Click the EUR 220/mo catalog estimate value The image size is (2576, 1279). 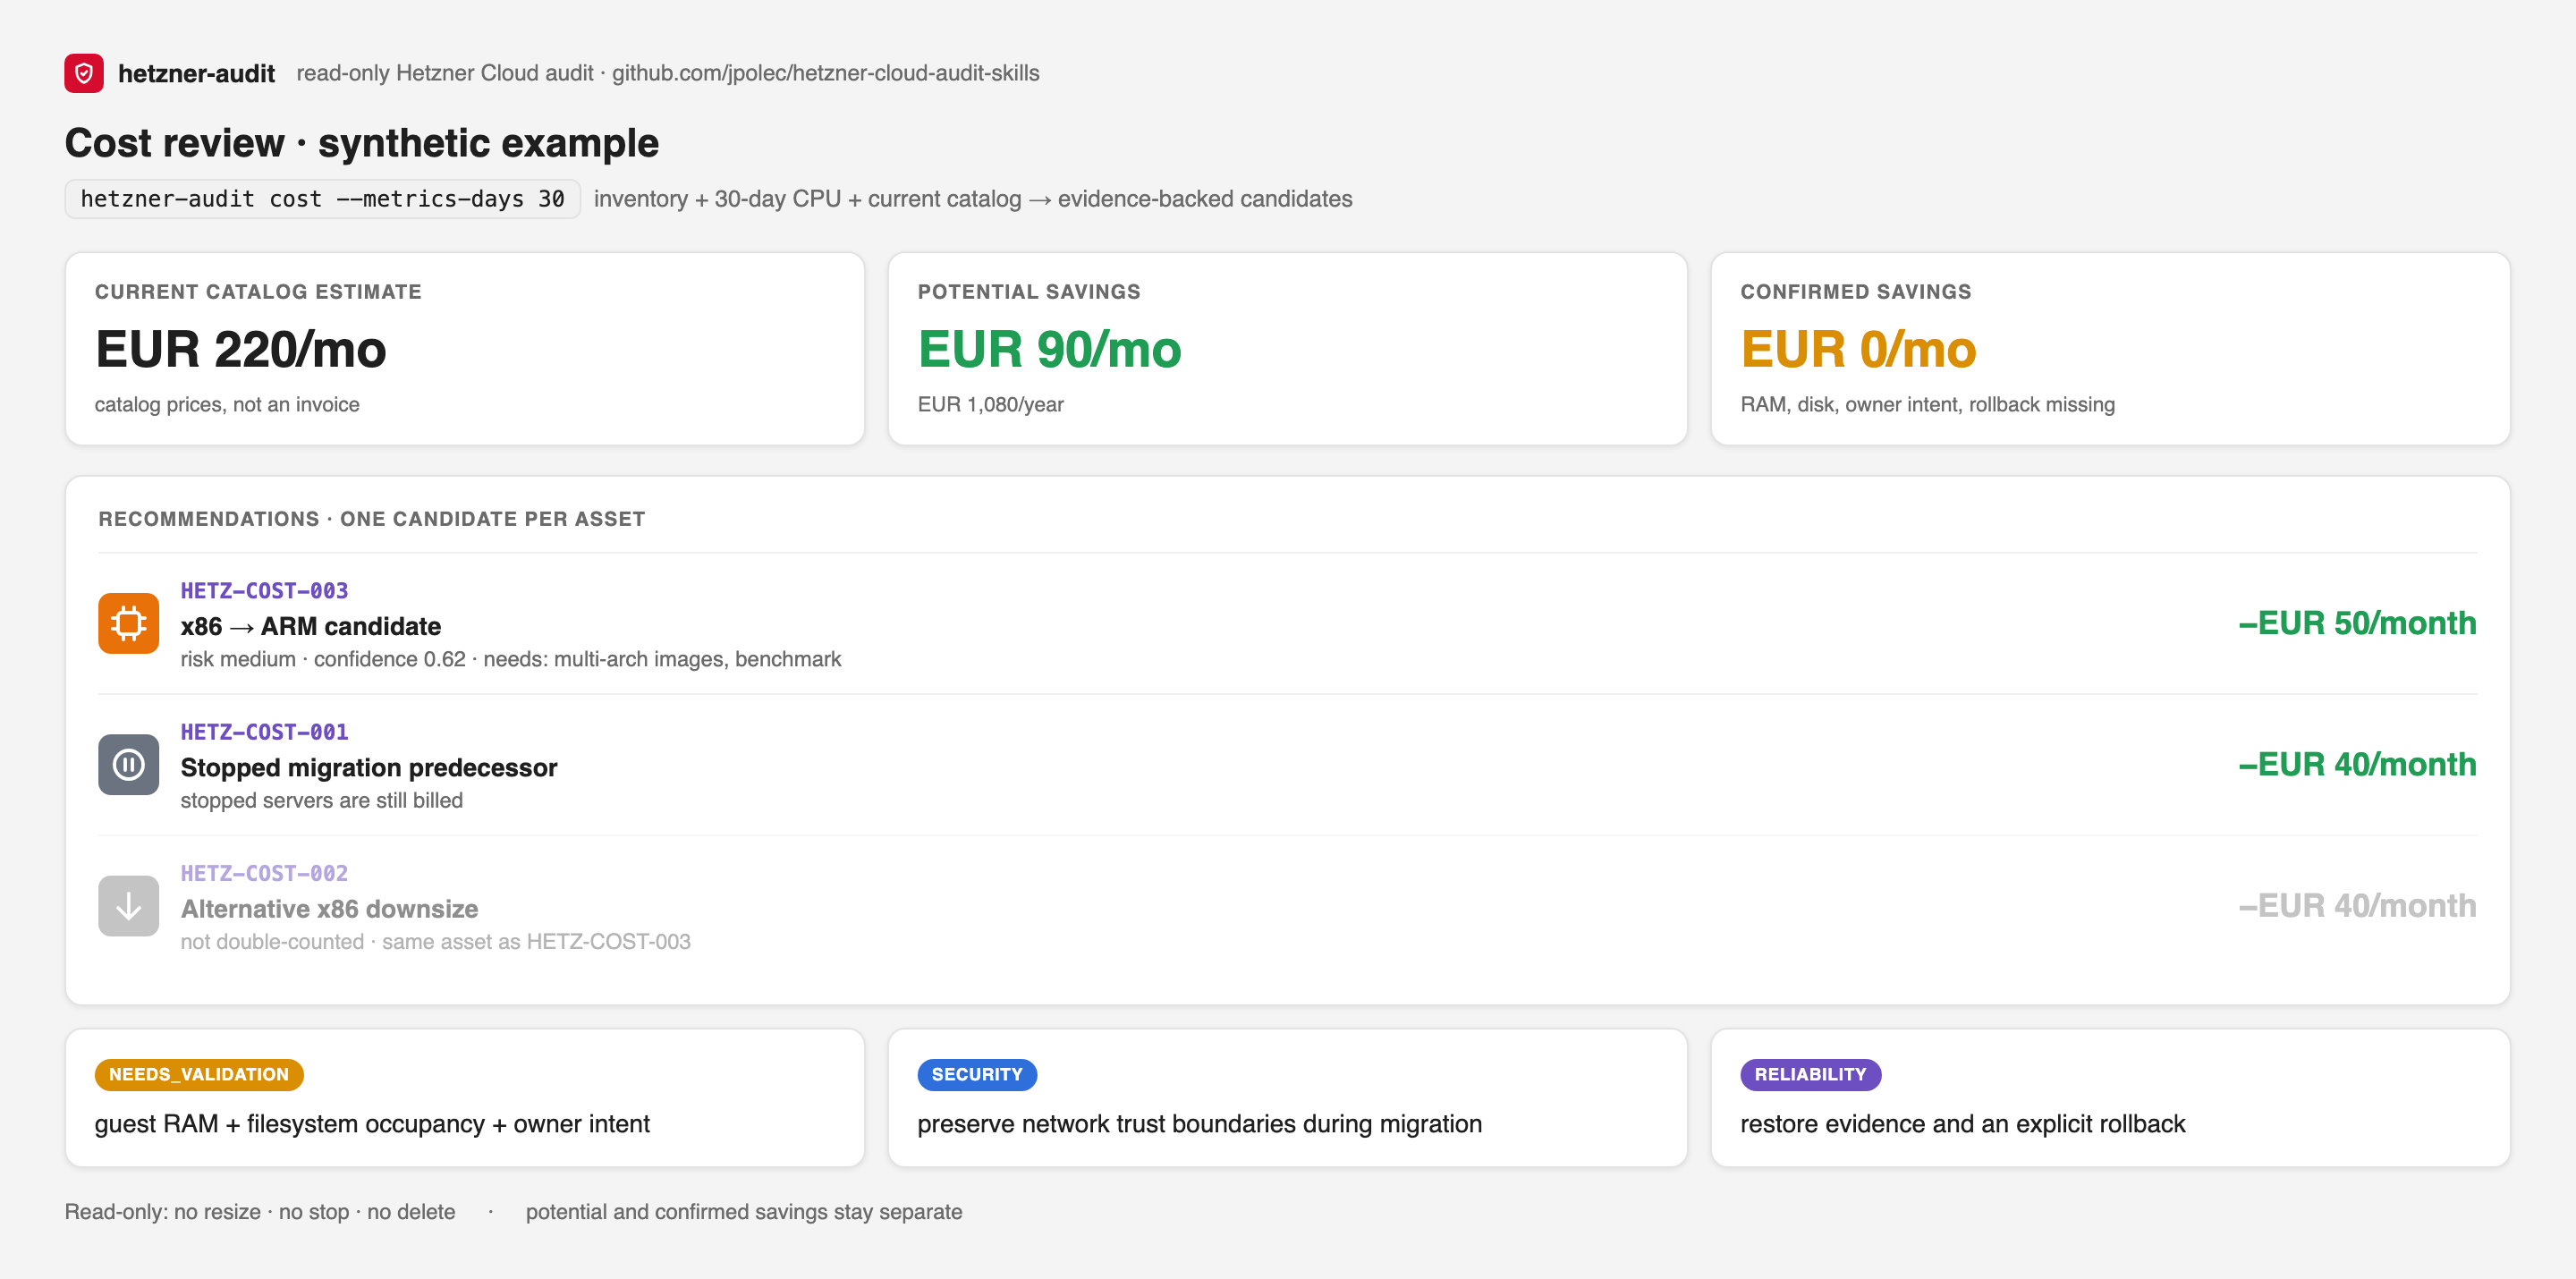pyautogui.click(x=240, y=349)
